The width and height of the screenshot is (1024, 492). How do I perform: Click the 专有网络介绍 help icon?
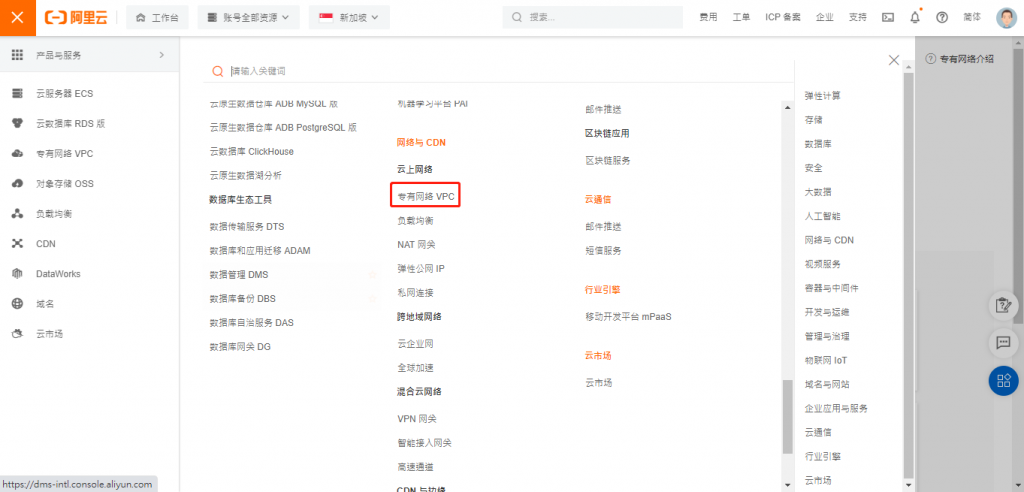point(931,59)
